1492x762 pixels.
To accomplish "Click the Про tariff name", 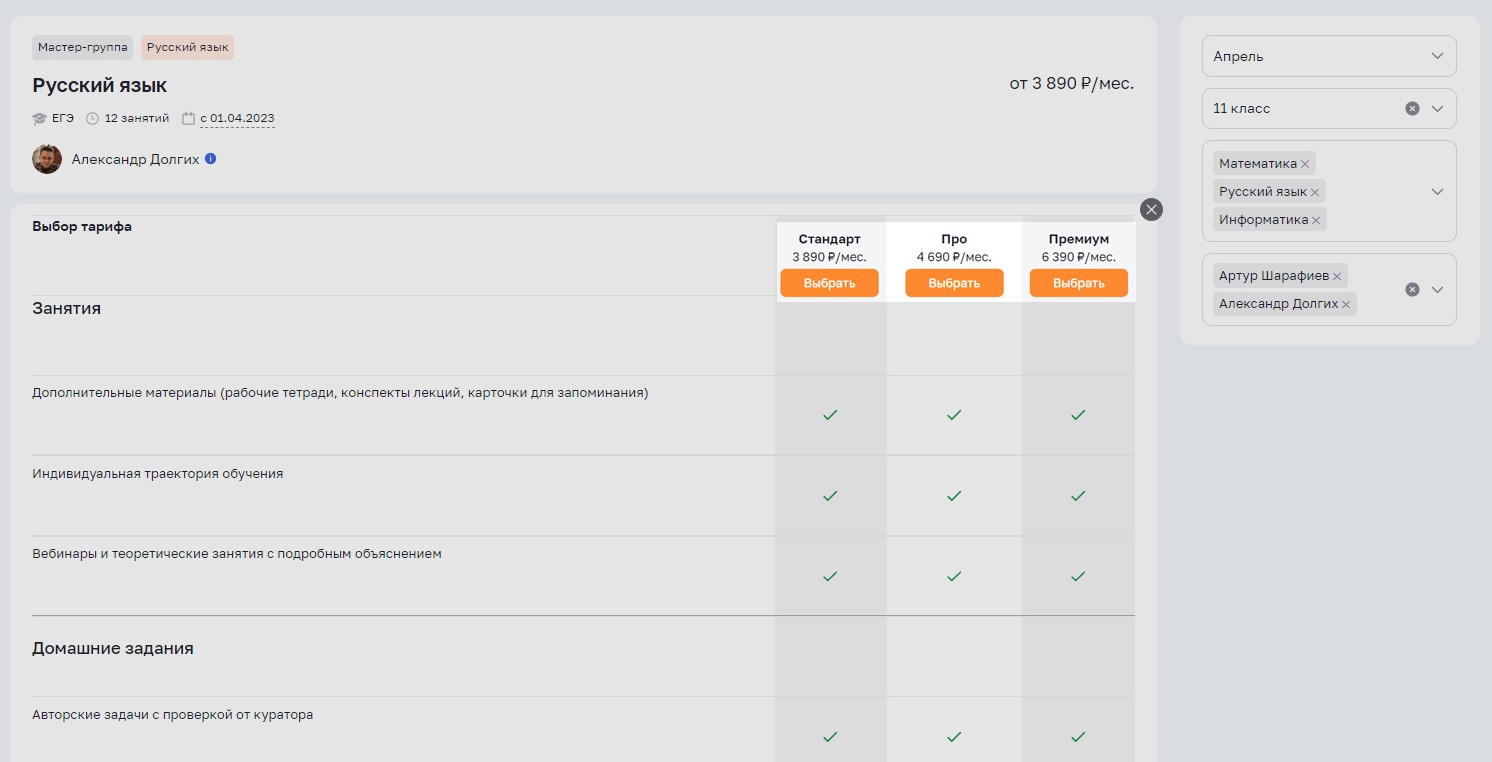I will click(x=954, y=239).
